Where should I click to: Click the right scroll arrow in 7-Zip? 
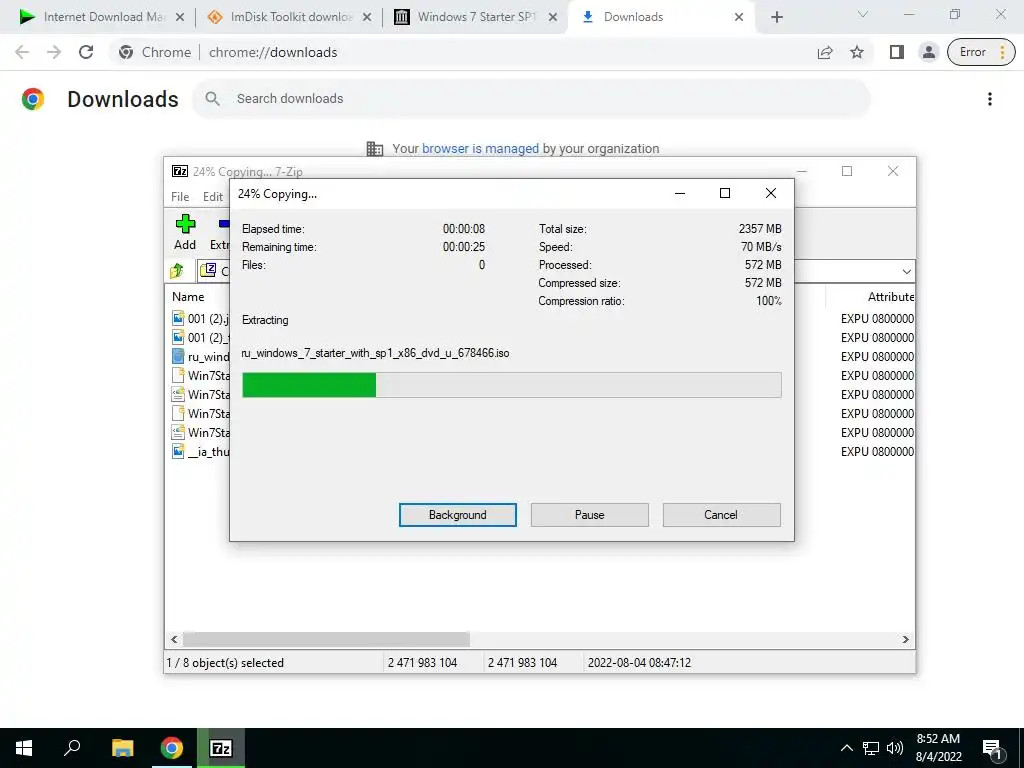click(x=905, y=639)
